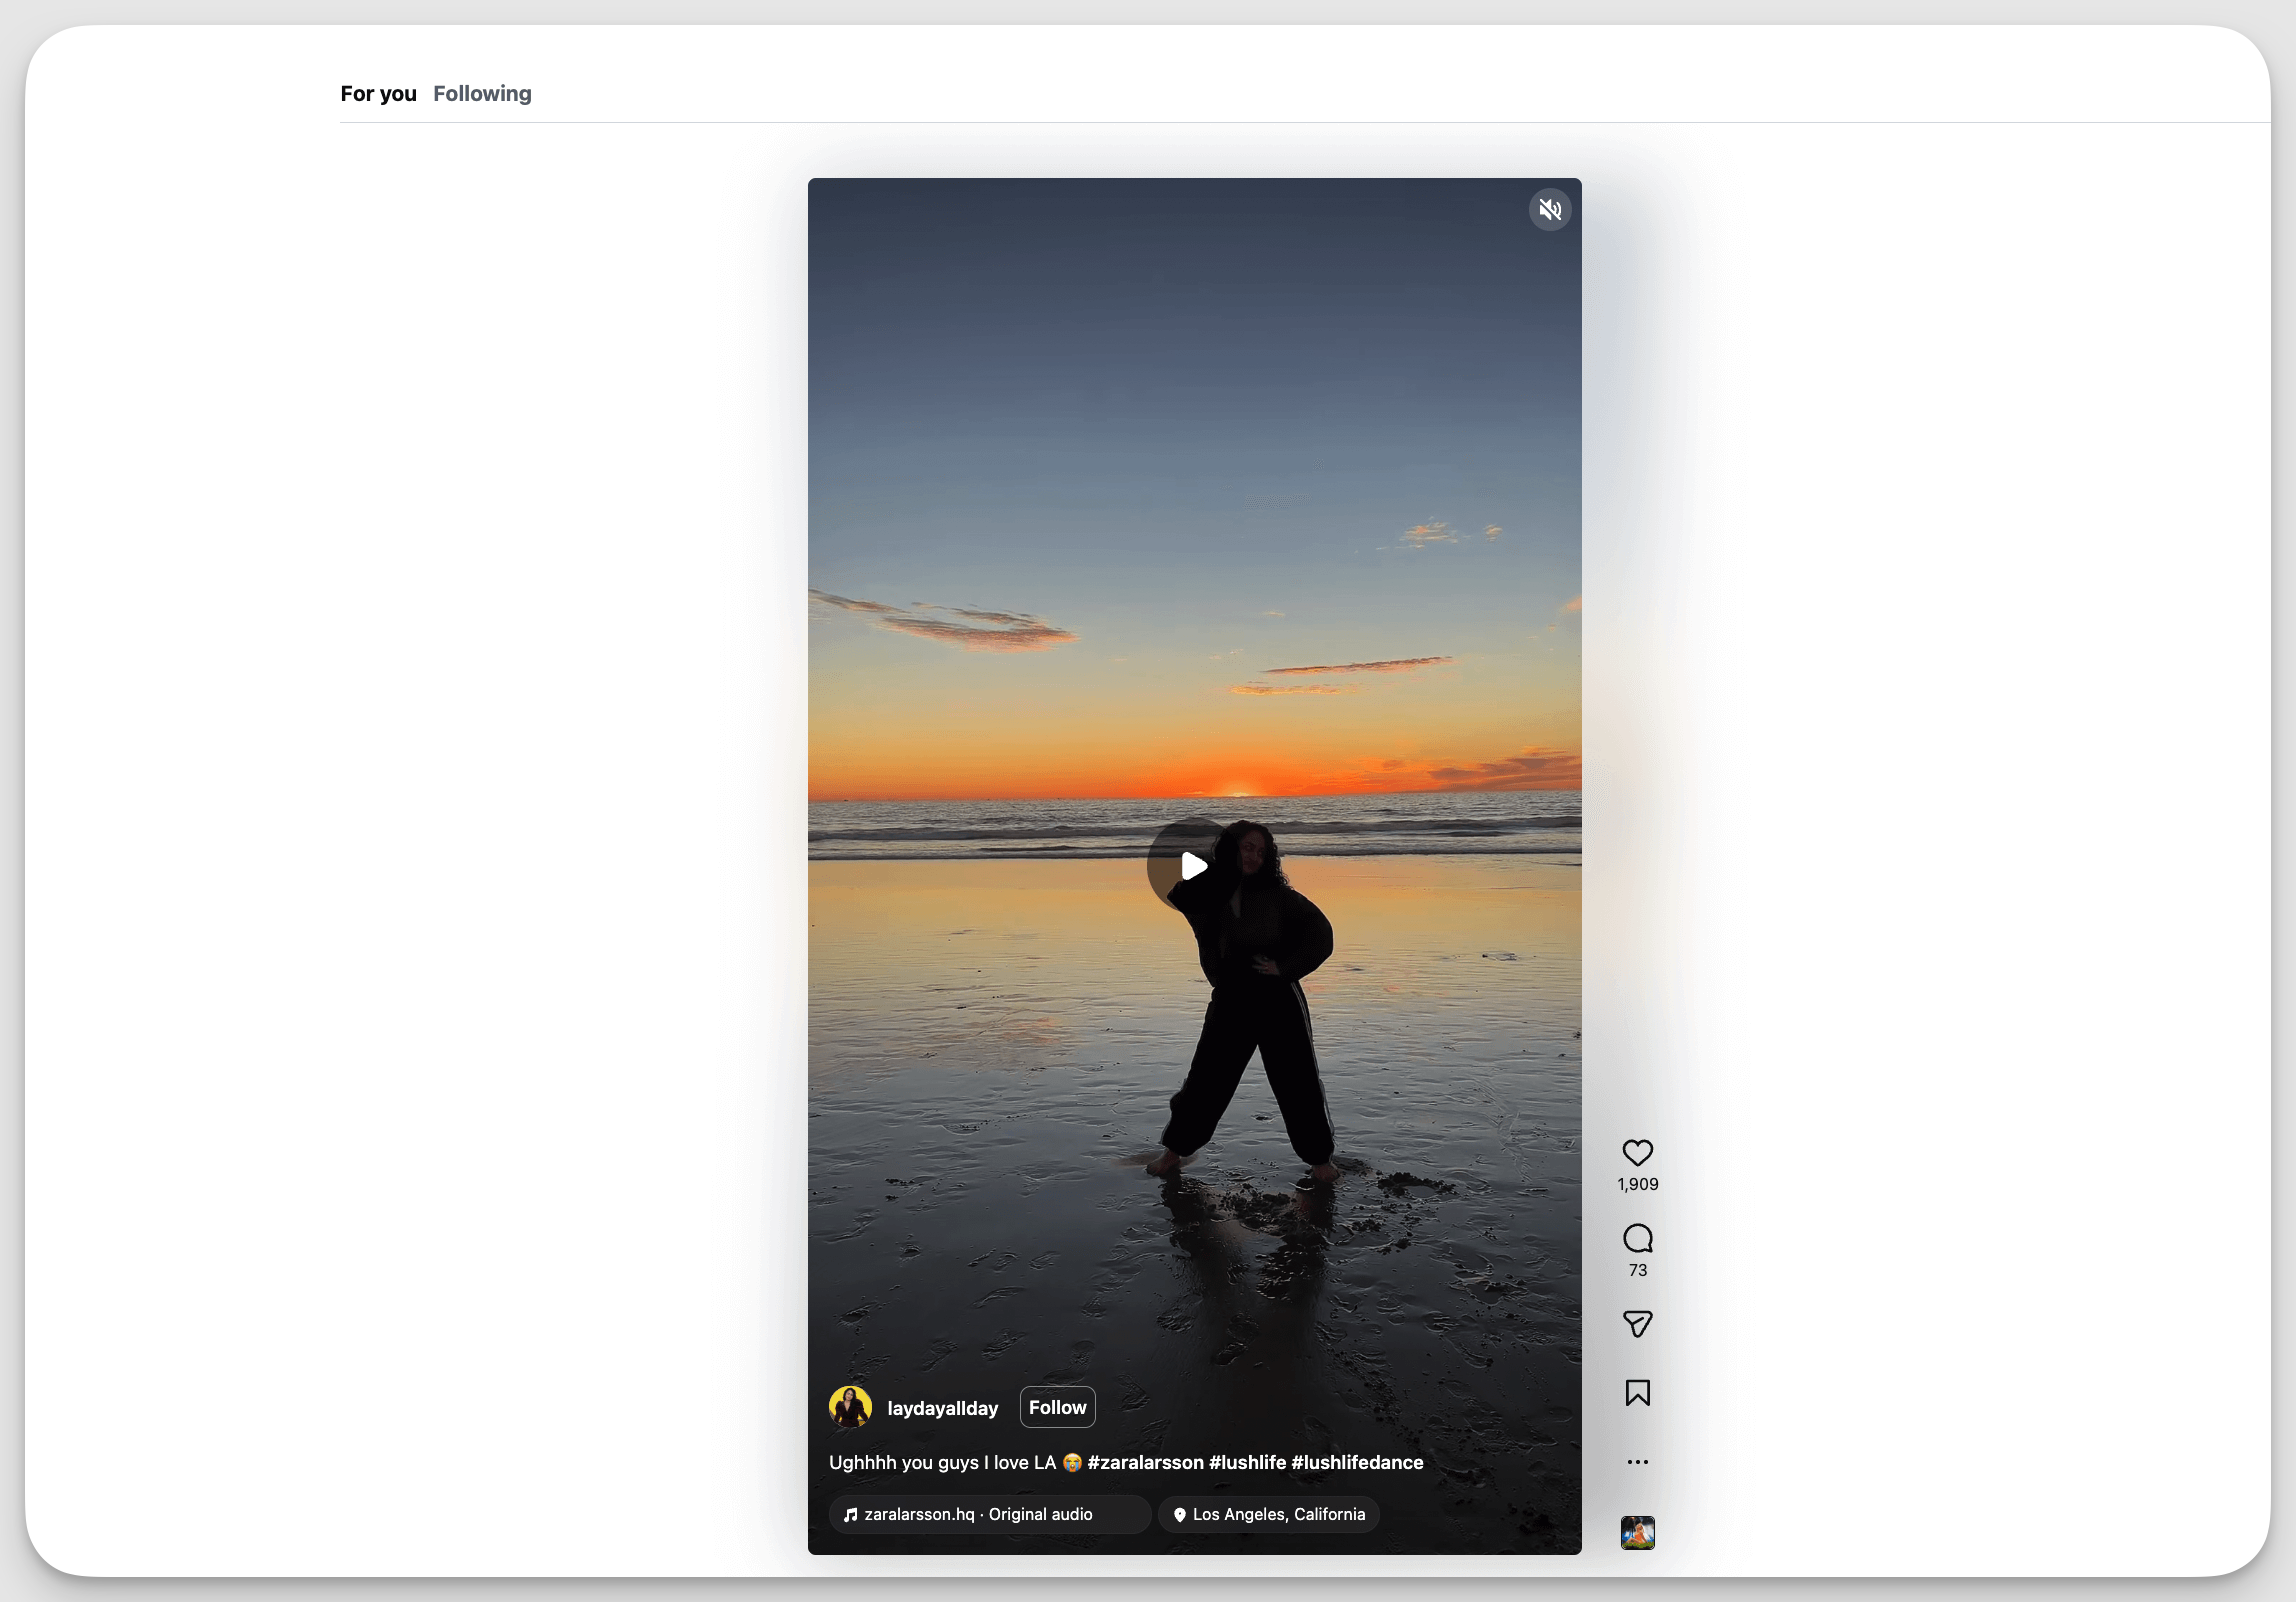Open the #zaralarsson hashtag
This screenshot has width=2296, height=1602.
[x=1145, y=1462]
